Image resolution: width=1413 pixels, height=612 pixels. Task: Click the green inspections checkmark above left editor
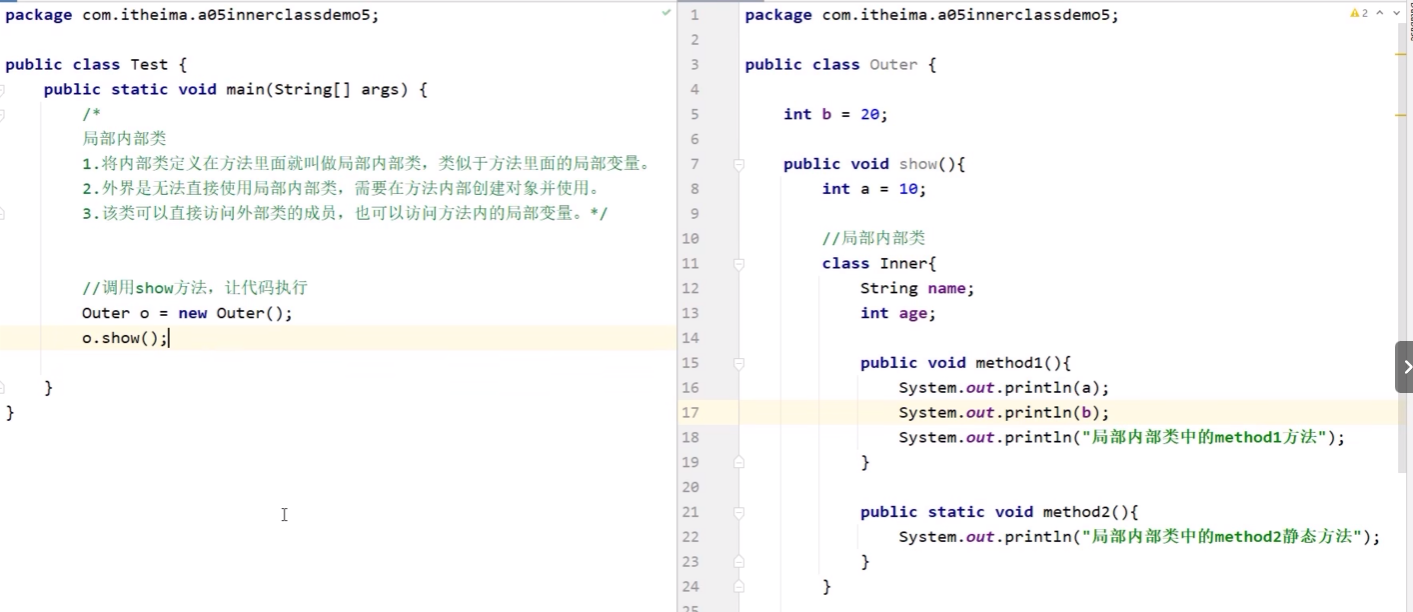point(666,13)
